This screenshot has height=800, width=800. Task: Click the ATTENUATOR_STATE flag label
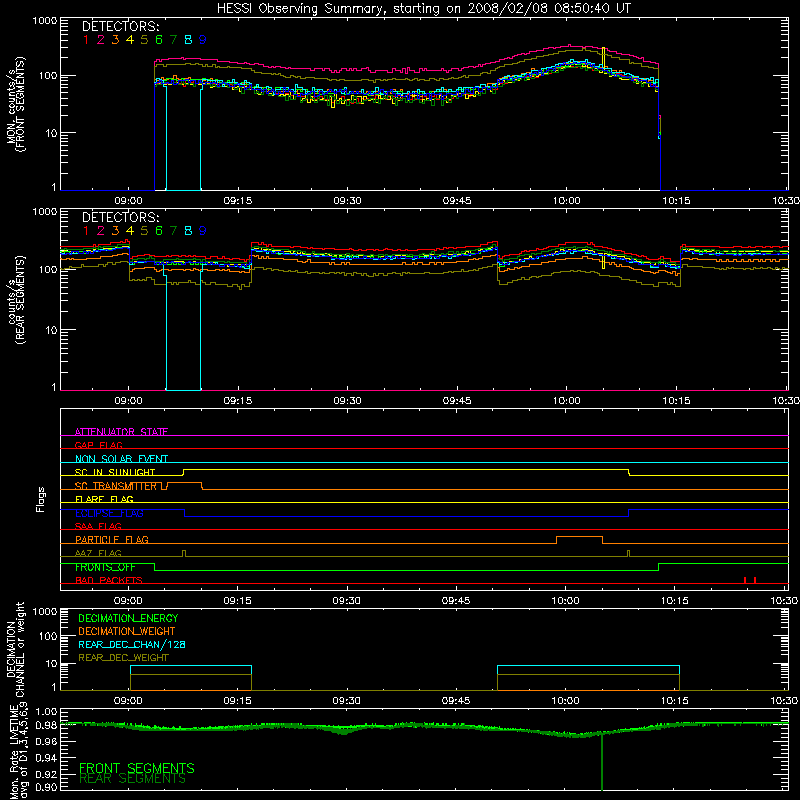coord(121,432)
